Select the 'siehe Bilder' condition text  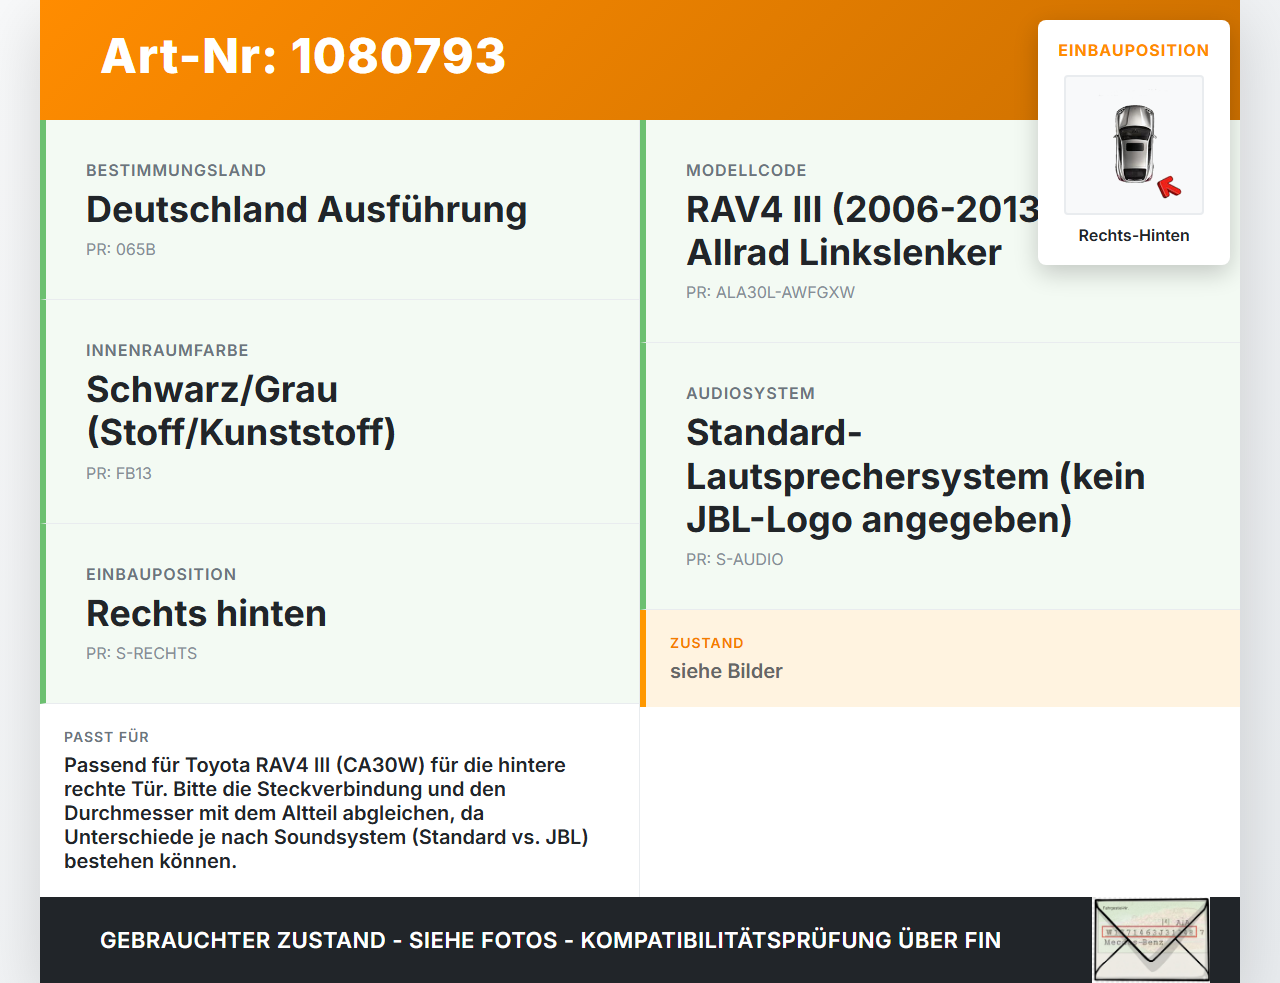click(x=726, y=672)
